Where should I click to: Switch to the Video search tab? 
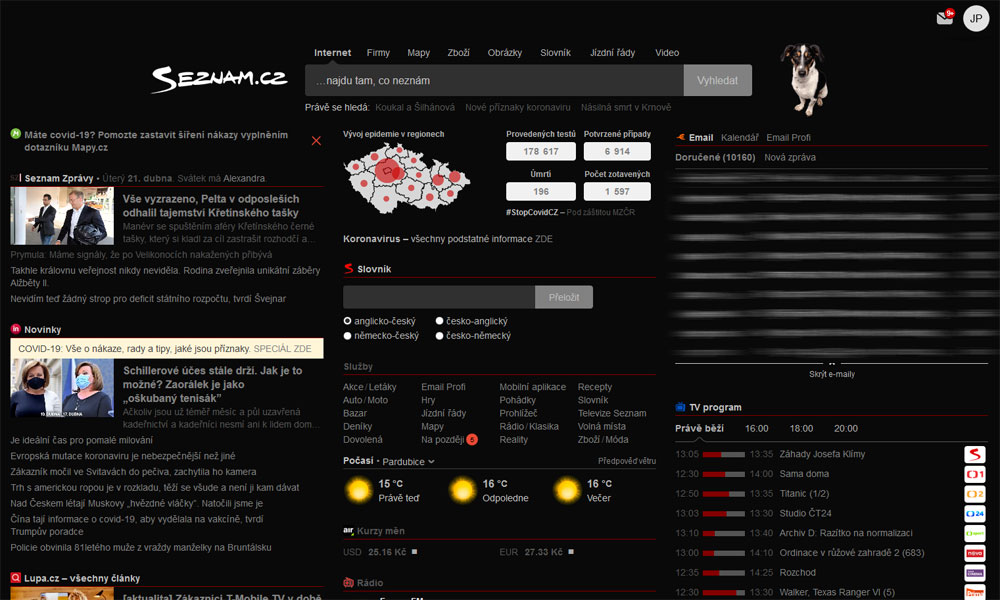(x=667, y=52)
